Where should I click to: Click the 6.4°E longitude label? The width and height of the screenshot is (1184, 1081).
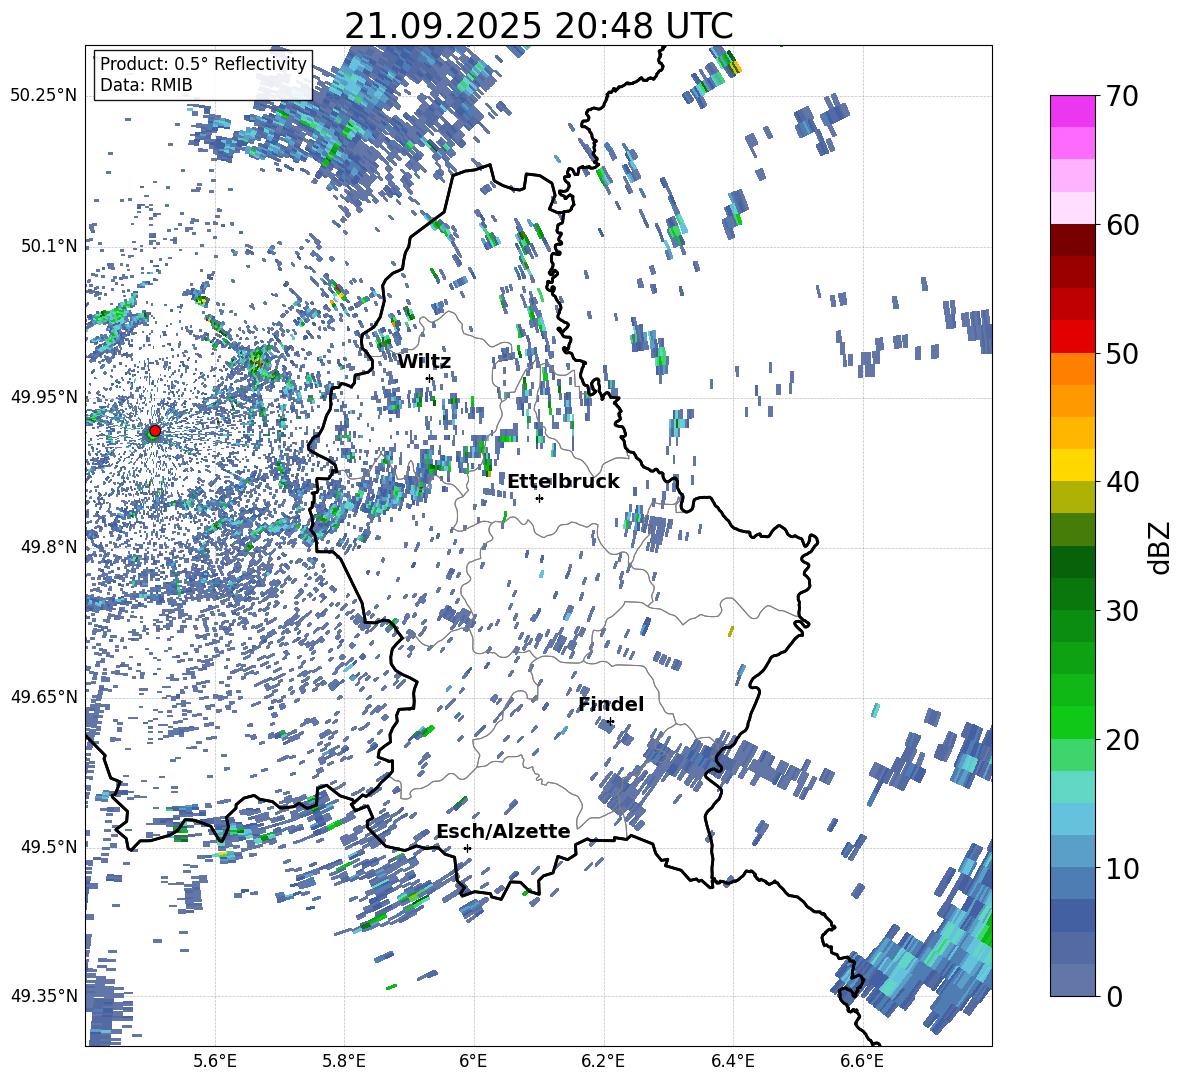click(x=732, y=1061)
